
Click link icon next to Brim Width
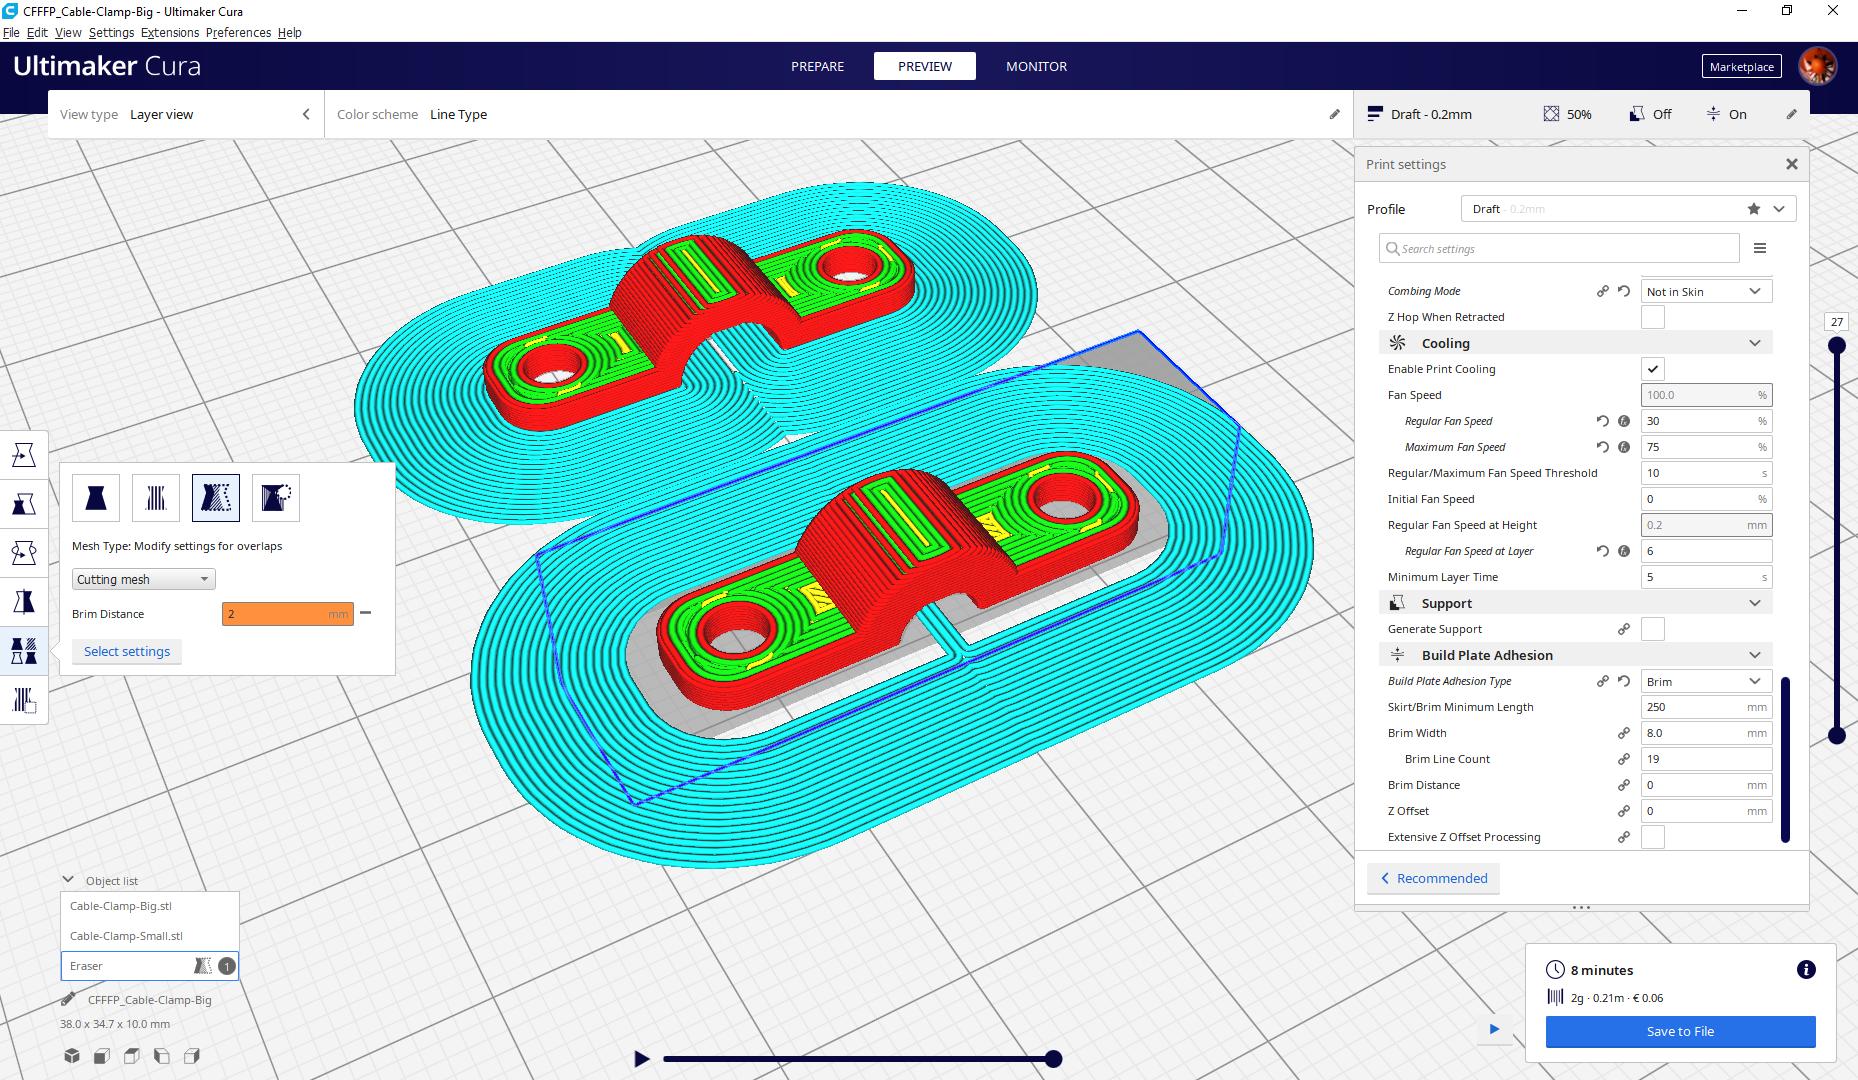pos(1624,733)
